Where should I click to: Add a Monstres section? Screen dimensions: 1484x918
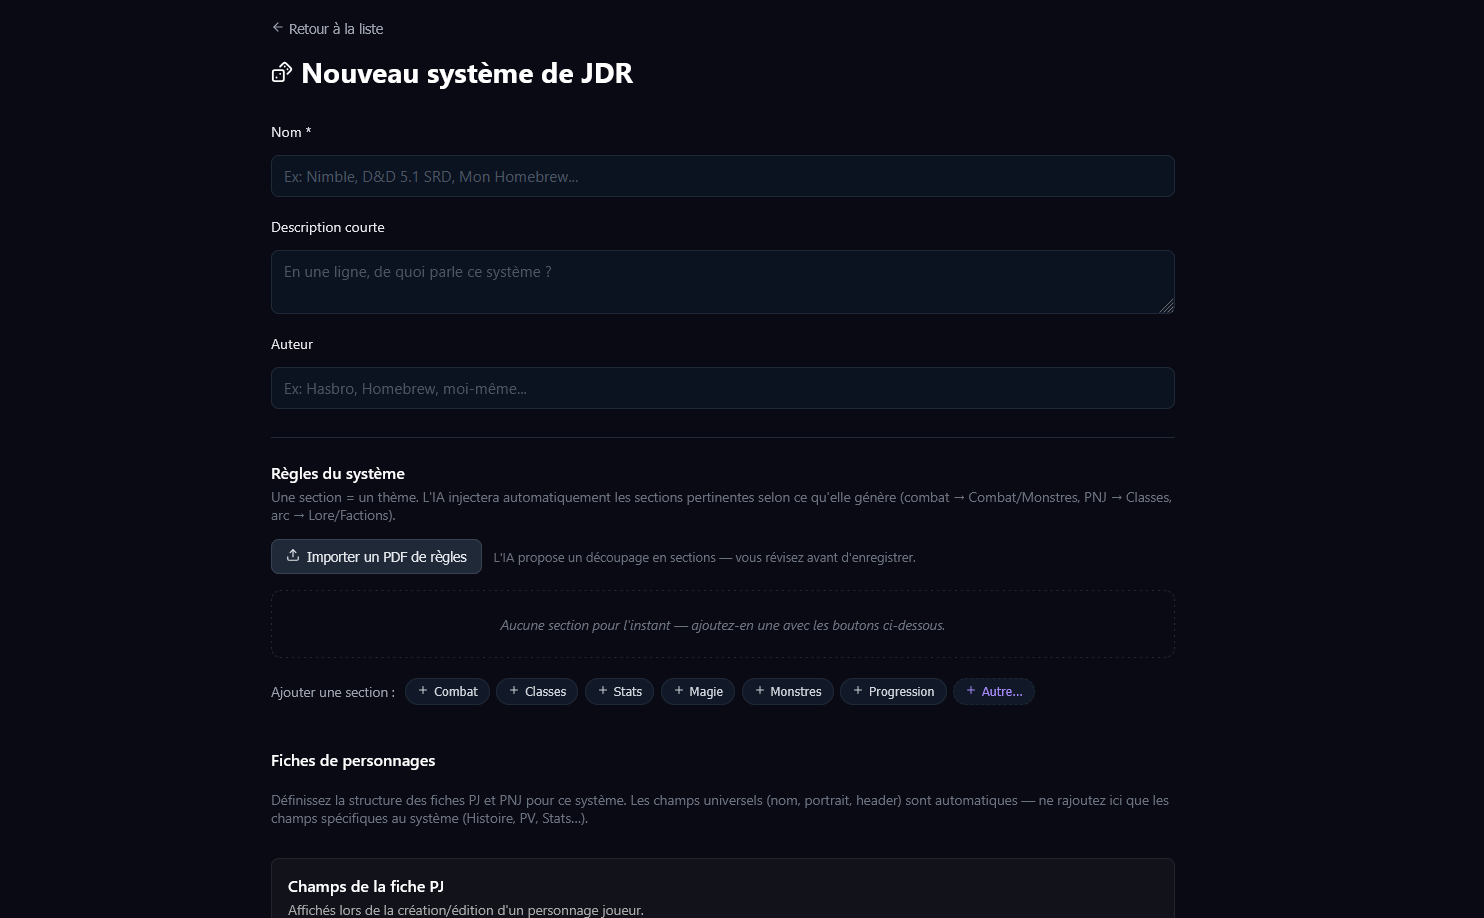click(788, 691)
